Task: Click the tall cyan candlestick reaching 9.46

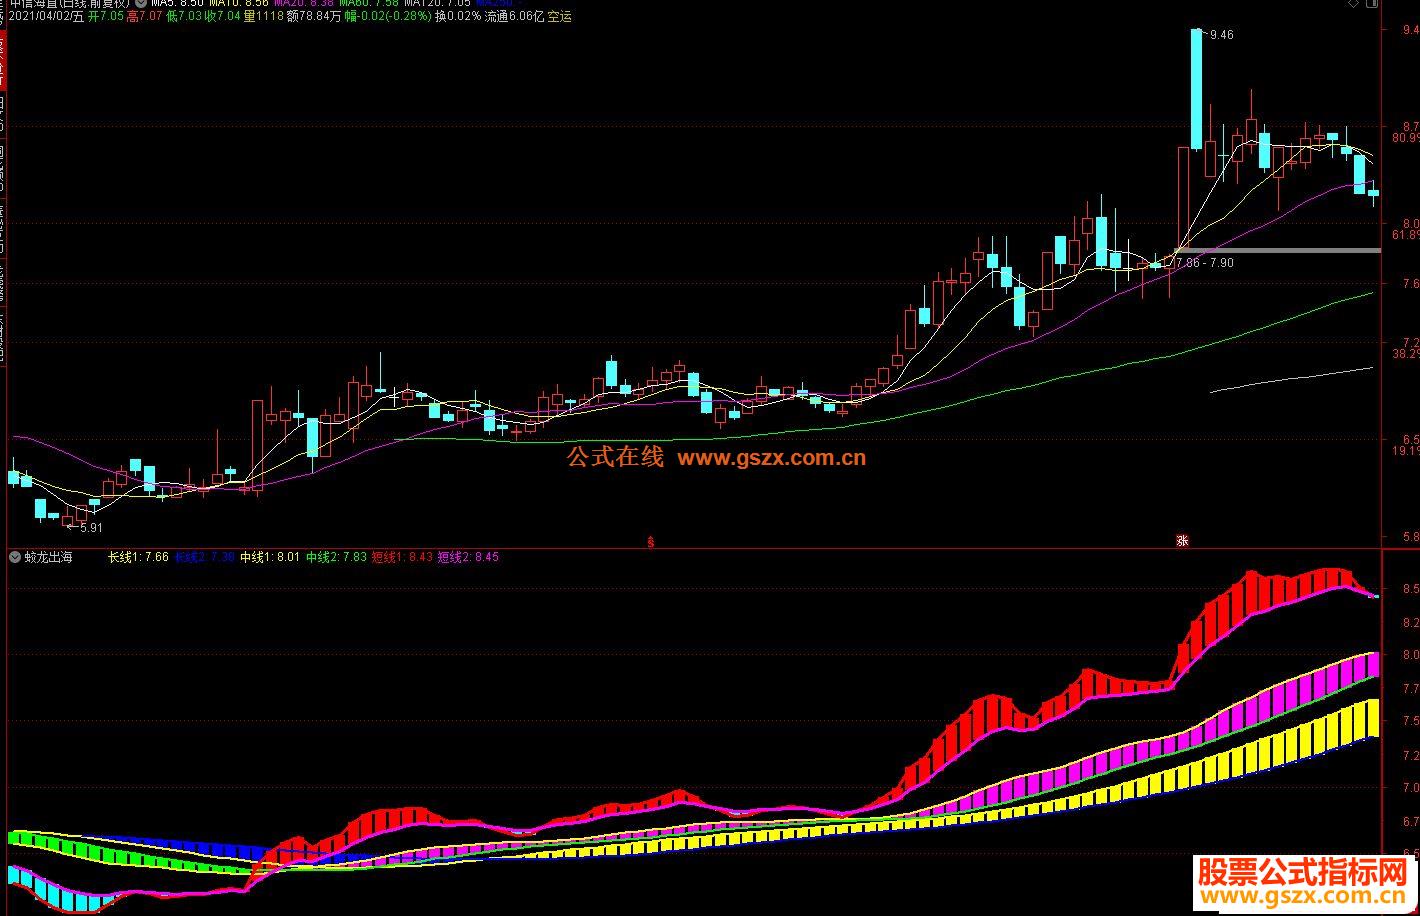Action: pyautogui.click(x=1196, y=89)
